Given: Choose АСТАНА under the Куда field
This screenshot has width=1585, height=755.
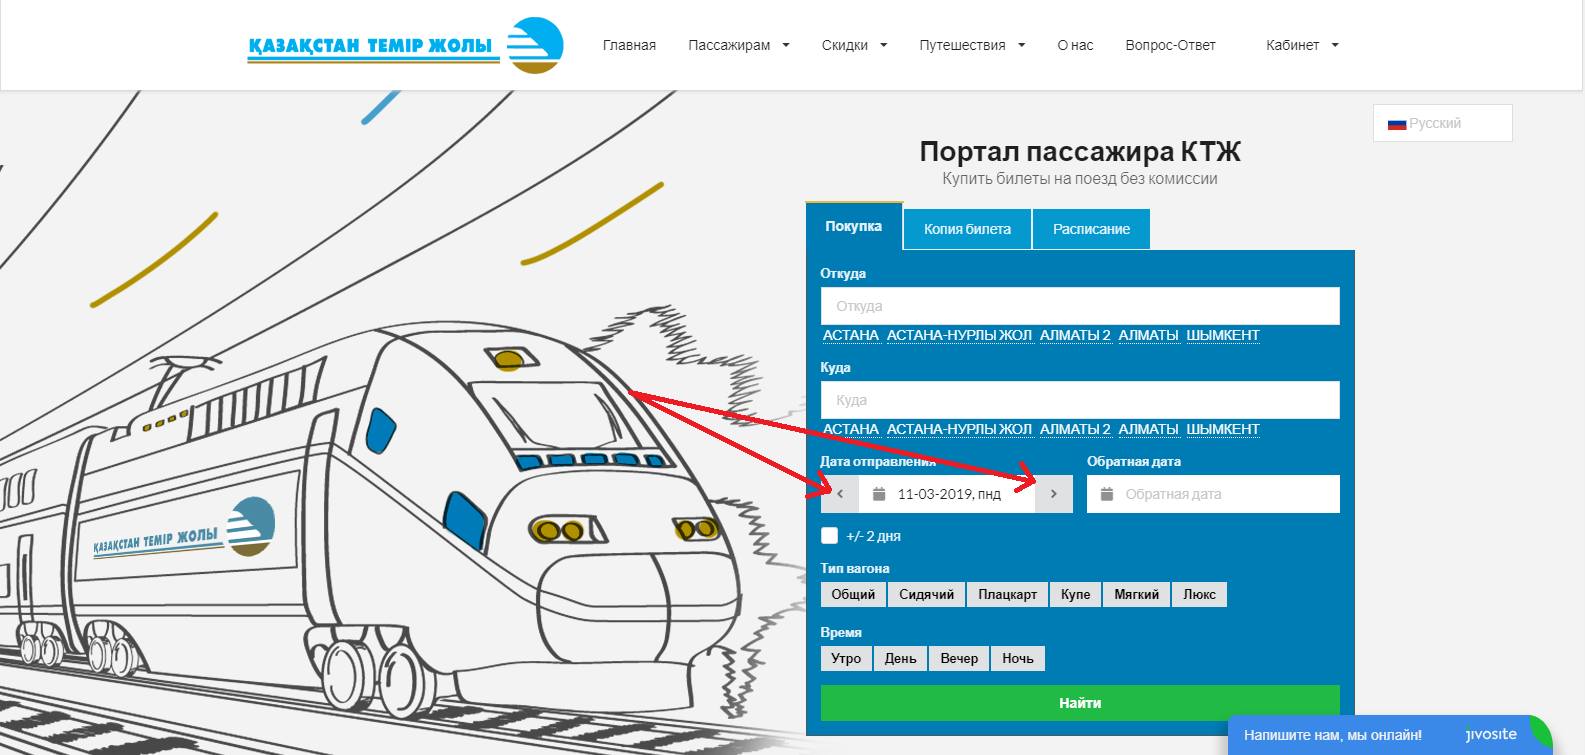Looking at the screenshot, I should pos(851,429).
